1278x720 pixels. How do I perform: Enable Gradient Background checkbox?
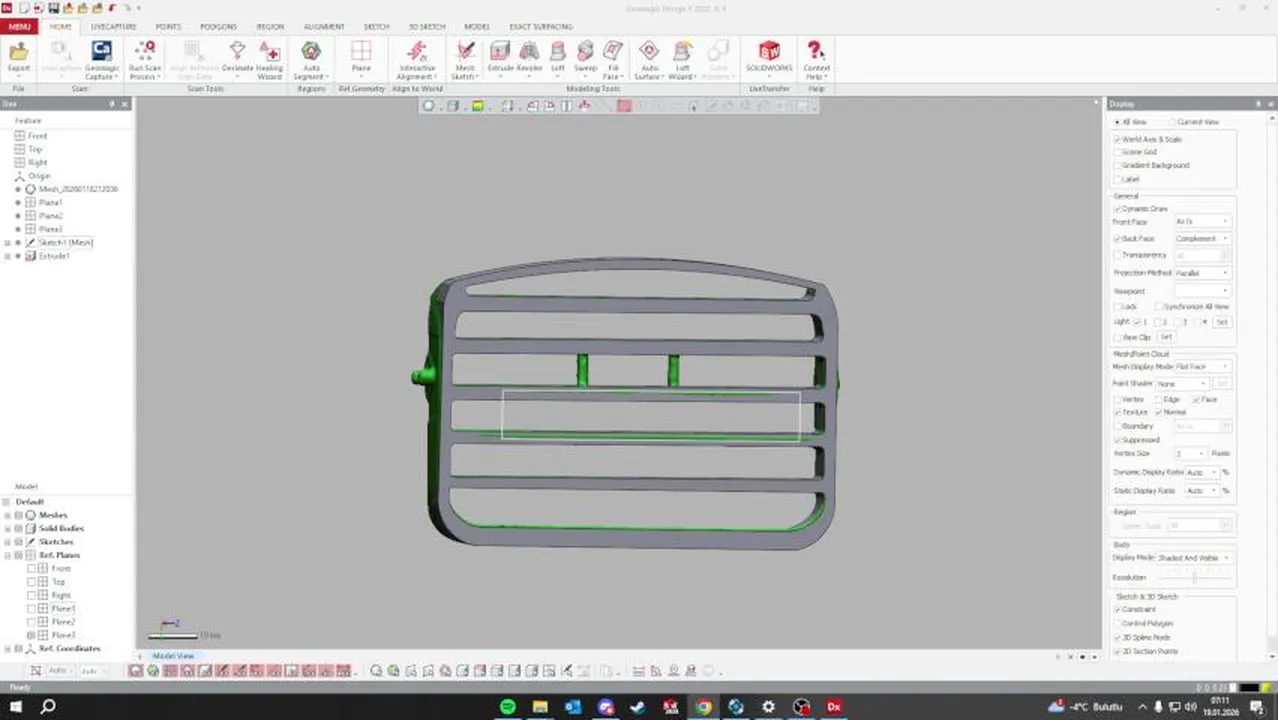pyautogui.click(x=1117, y=165)
